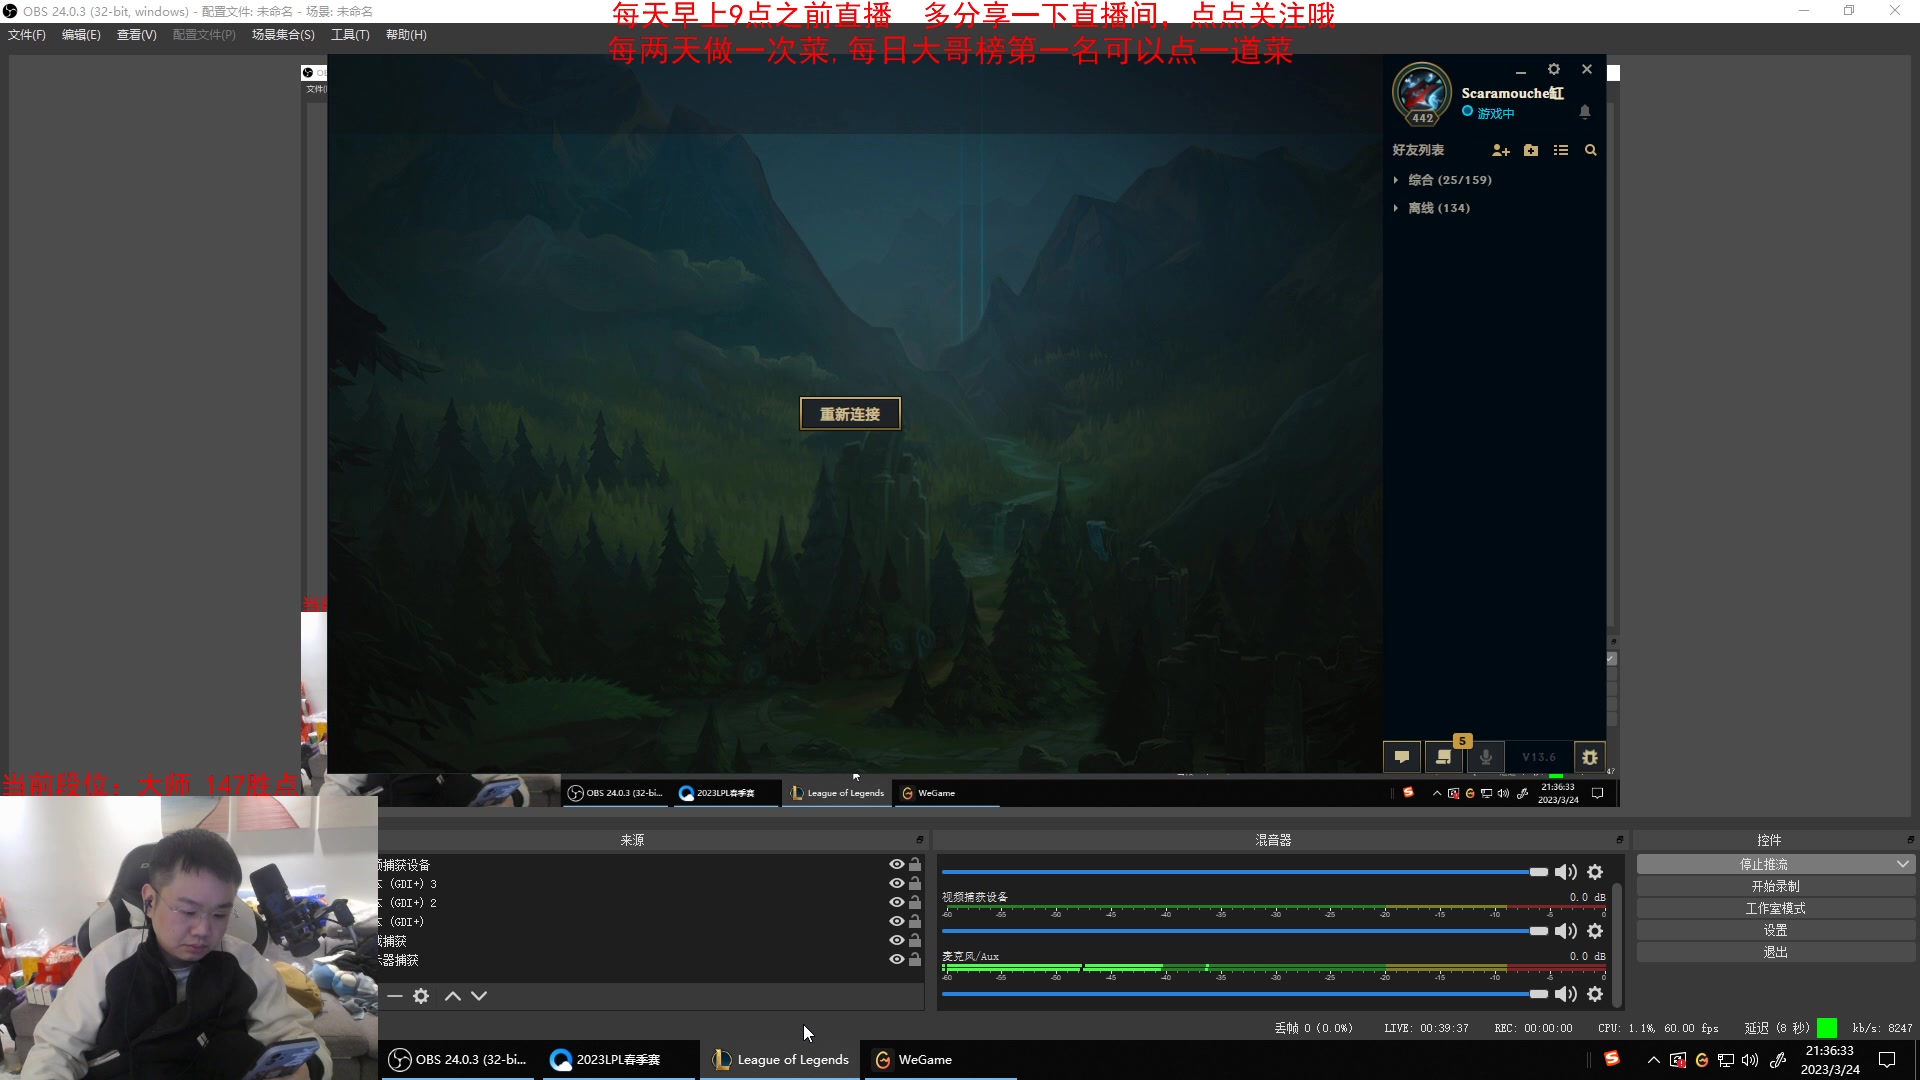Hide the (GDI+) 3 text source
This screenshot has width=1920, height=1080.
(897, 884)
